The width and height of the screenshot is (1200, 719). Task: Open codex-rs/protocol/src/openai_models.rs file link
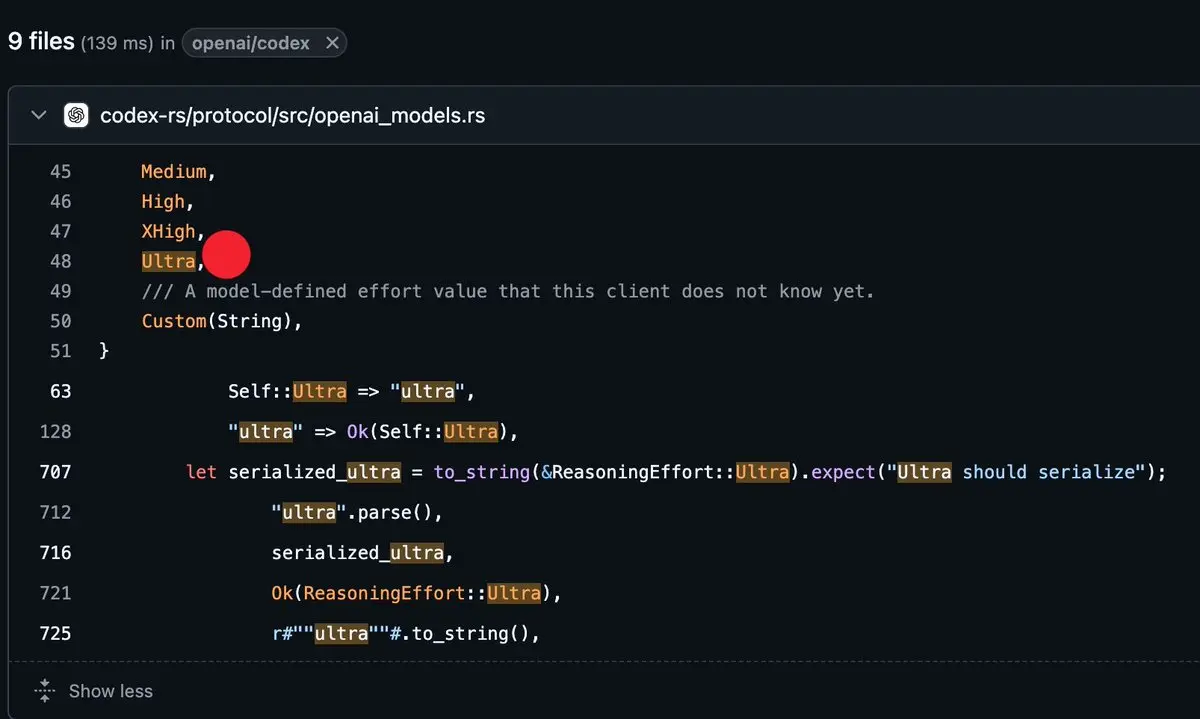point(293,115)
